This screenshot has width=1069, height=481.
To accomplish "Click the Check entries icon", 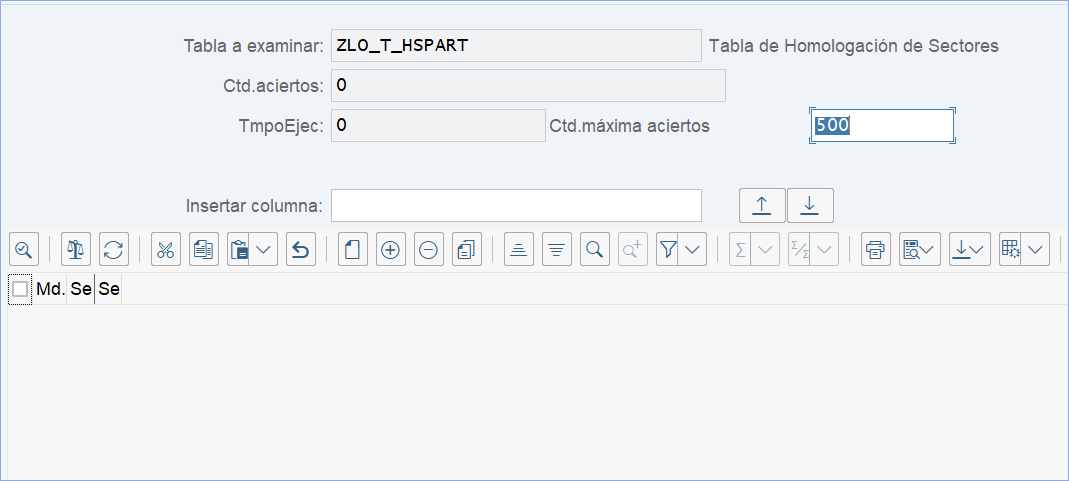I will point(76,249).
